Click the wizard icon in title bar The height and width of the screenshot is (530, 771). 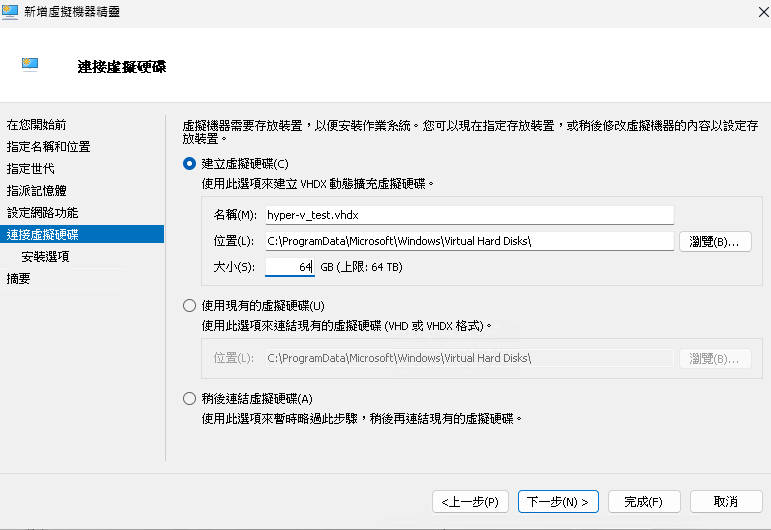coord(10,11)
